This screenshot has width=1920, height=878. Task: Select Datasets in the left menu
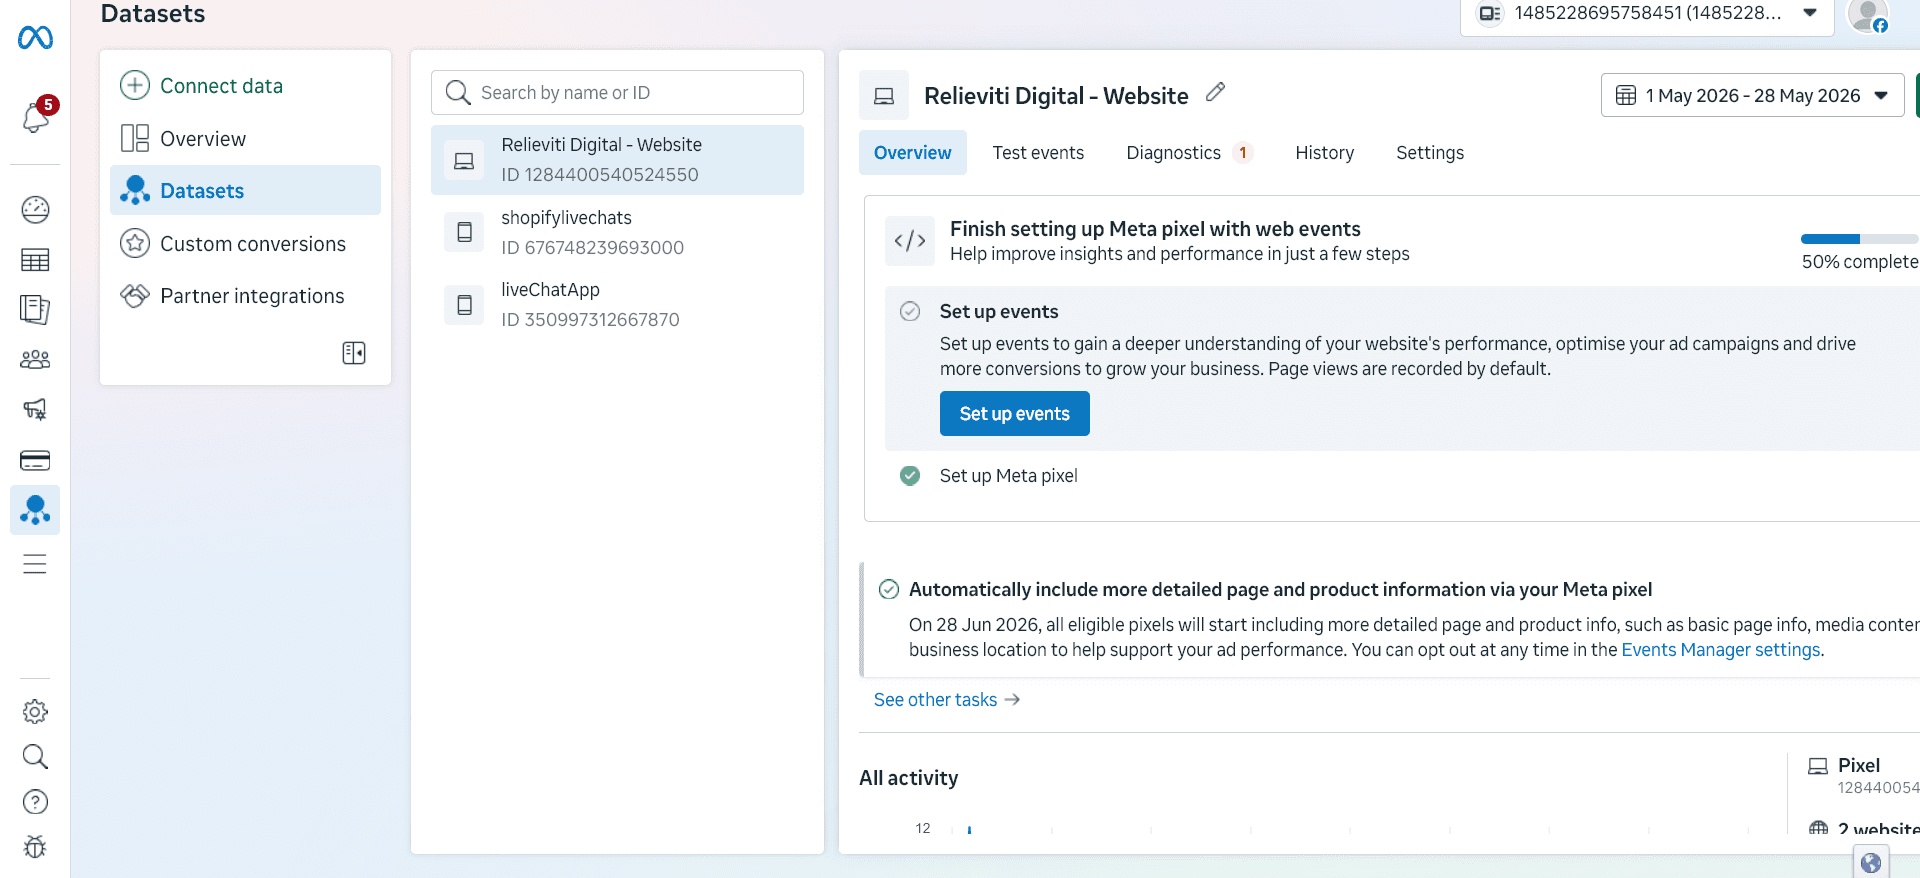(x=245, y=191)
